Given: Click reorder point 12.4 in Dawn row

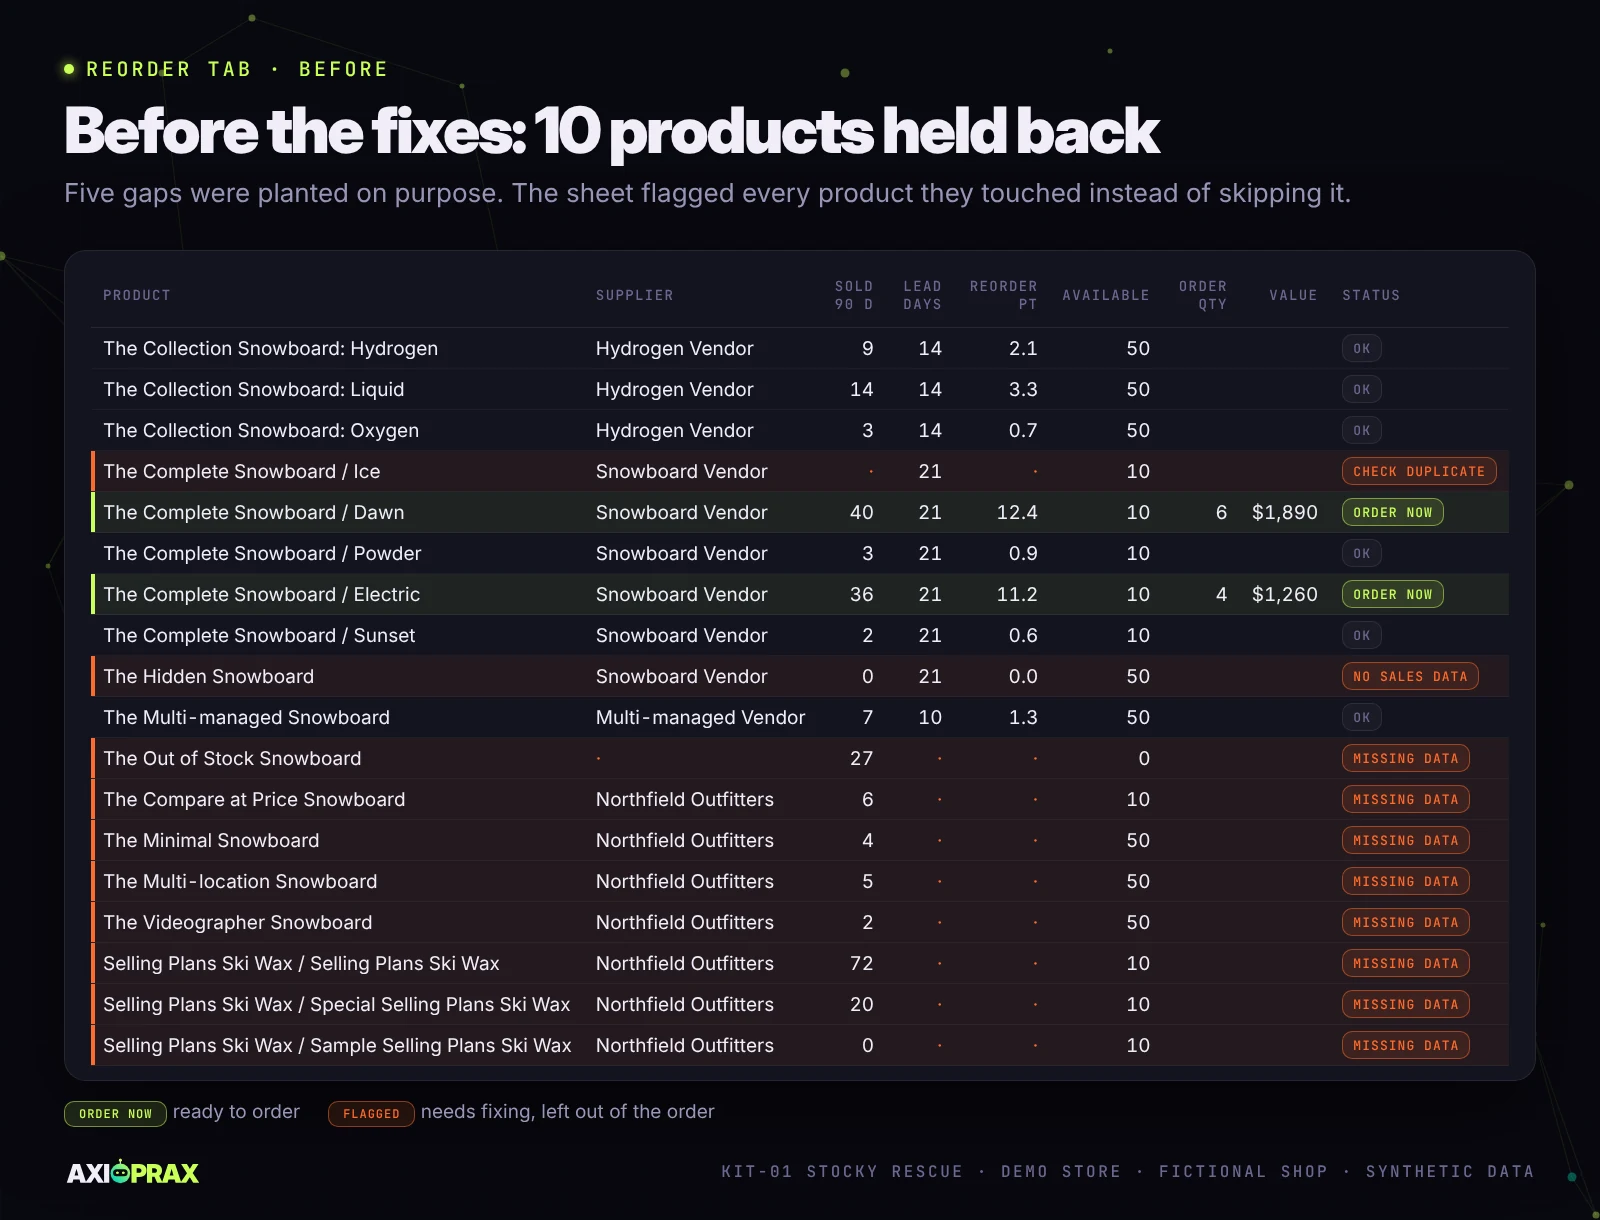Looking at the screenshot, I should click(1017, 512).
